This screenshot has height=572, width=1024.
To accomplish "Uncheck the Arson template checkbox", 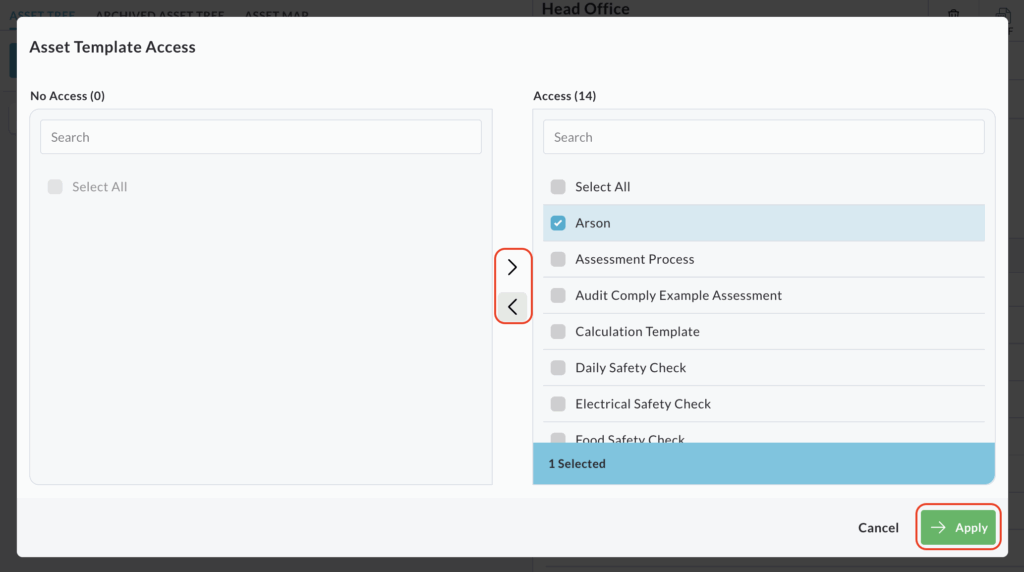I will [558, 223].
